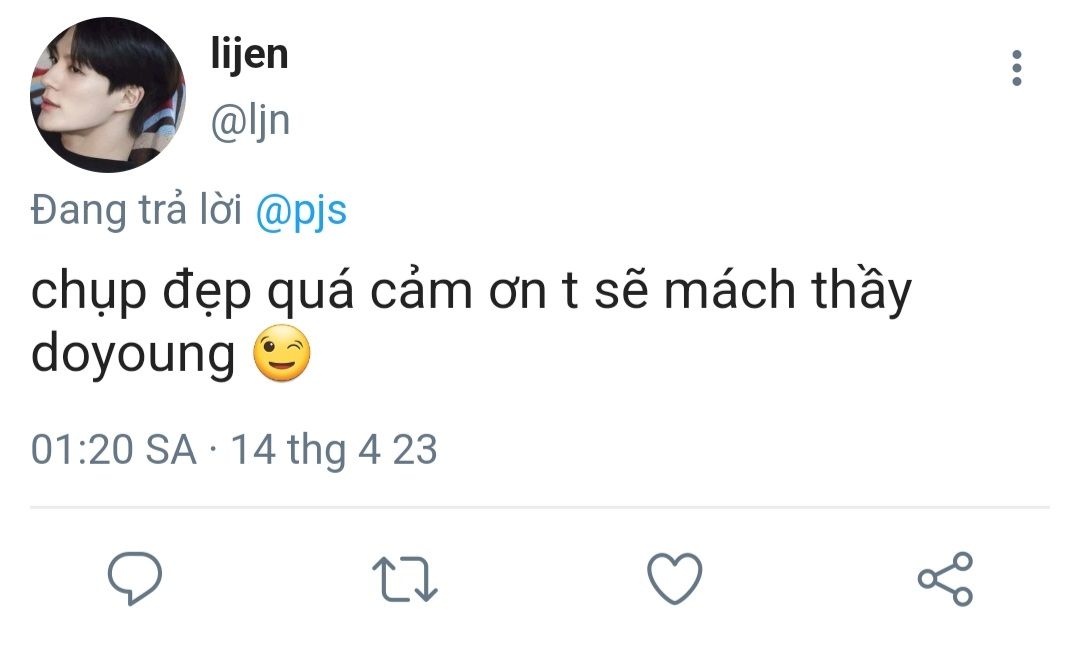1080x647 pixels.
Task: Reply to lijen's tweet
Action: pos(134,578)
